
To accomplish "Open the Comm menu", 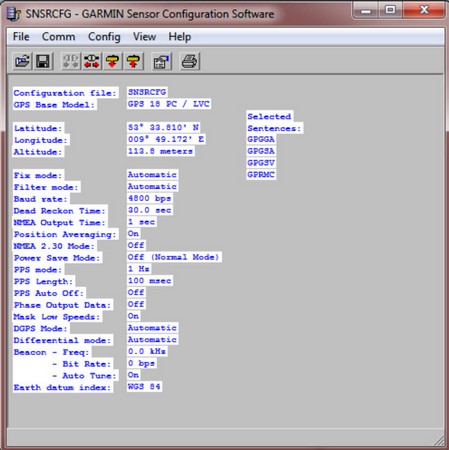I will pyautogui.click(x=59, y=37).
